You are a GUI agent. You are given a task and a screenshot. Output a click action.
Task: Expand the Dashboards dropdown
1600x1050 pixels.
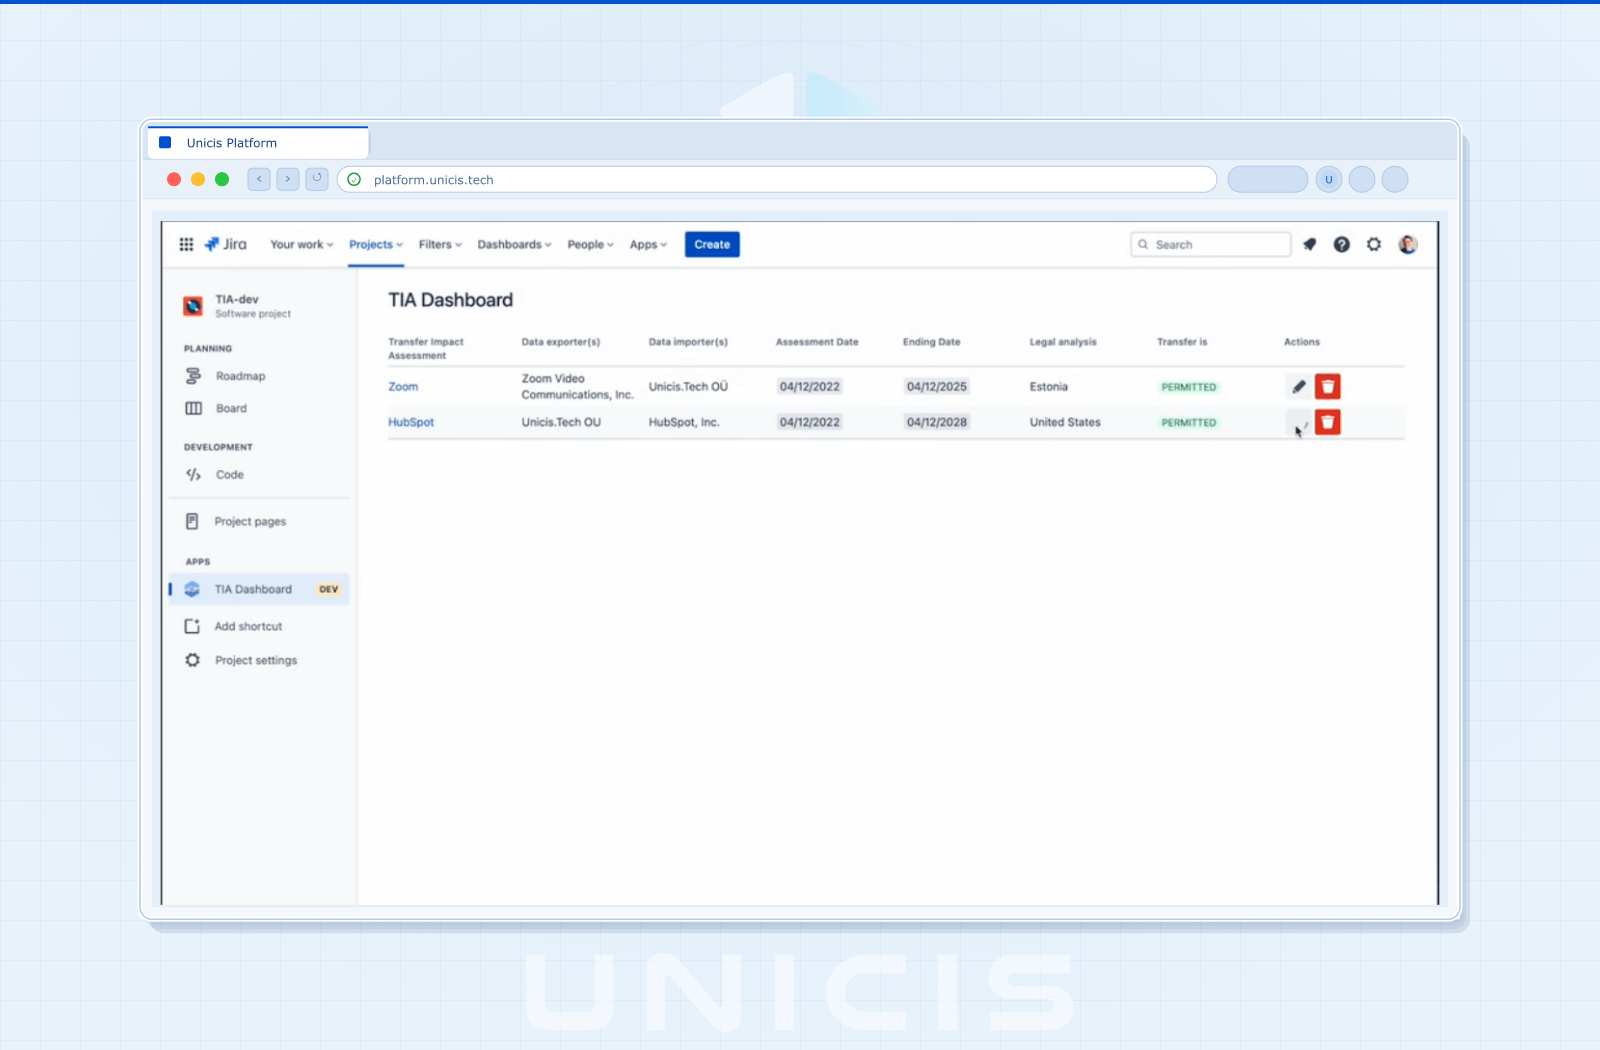click(x=514, y=244)
